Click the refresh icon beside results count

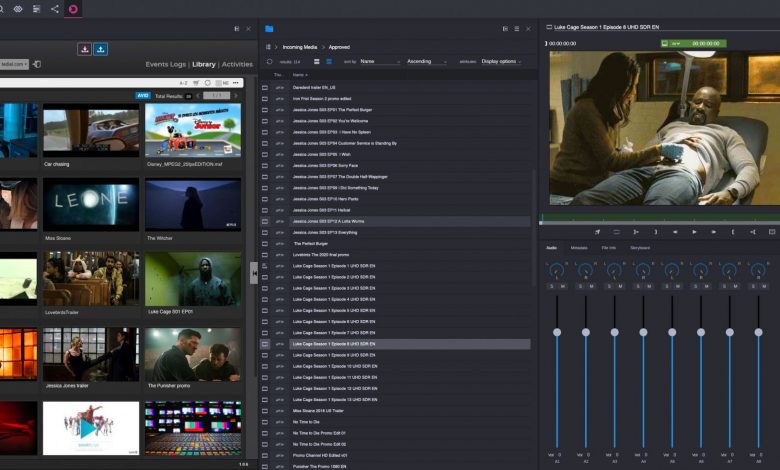coord(268,61)
